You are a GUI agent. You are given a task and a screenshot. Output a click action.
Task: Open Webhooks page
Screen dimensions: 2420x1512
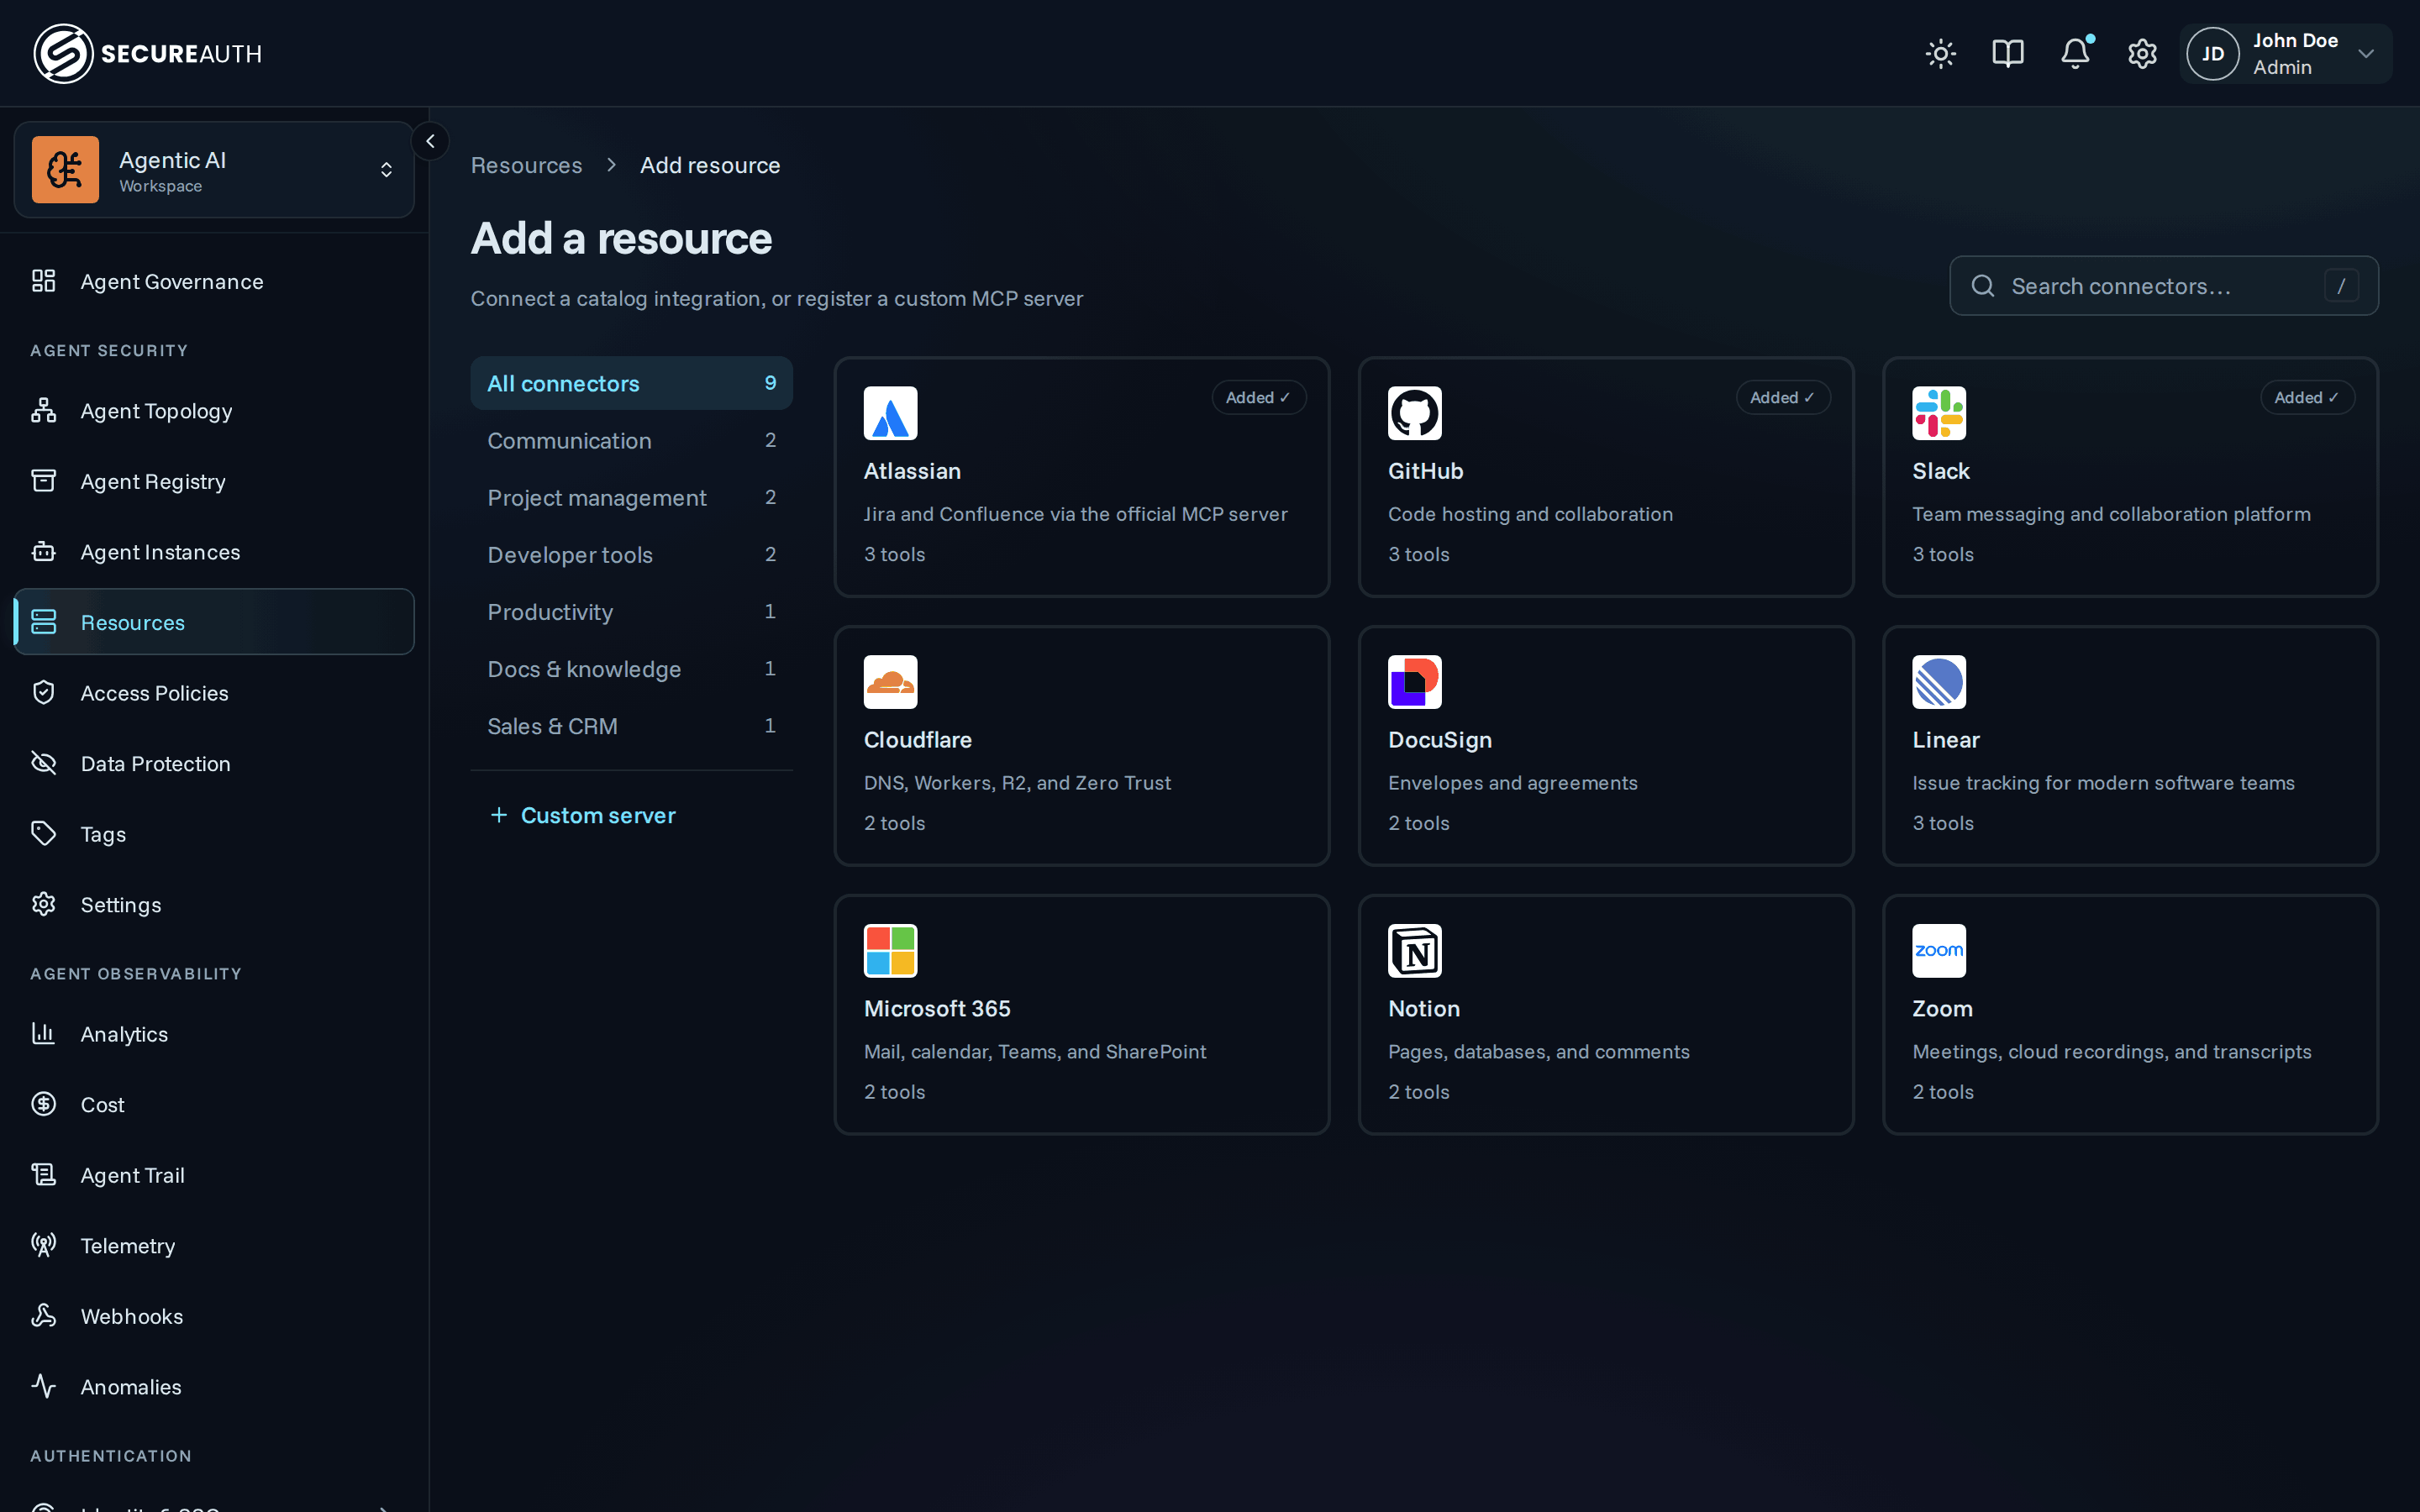(214, 1317)
